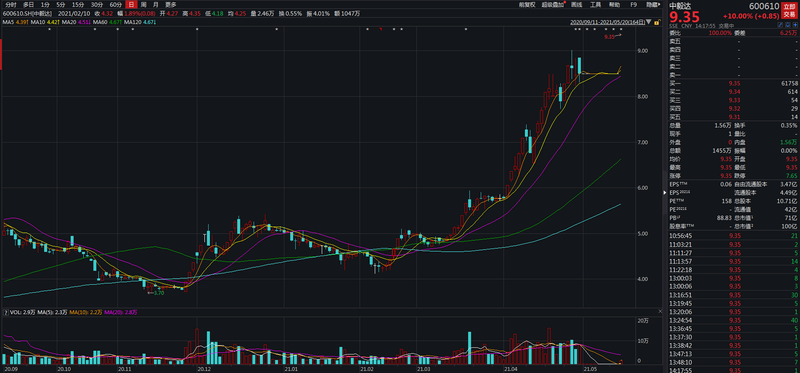Open the 画线 drawing tools
The height and width of the screenshot is (373, 800).
click(577, 5)
